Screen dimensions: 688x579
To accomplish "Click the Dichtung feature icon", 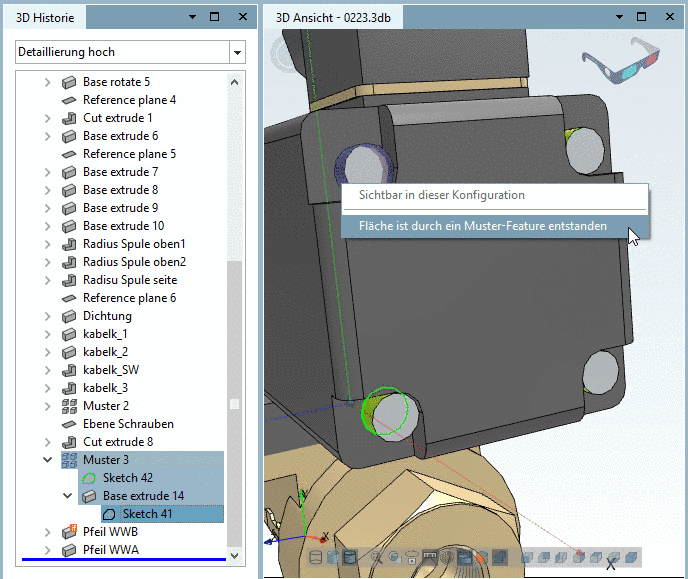I will pyautogui.click(x=69, y=316).
